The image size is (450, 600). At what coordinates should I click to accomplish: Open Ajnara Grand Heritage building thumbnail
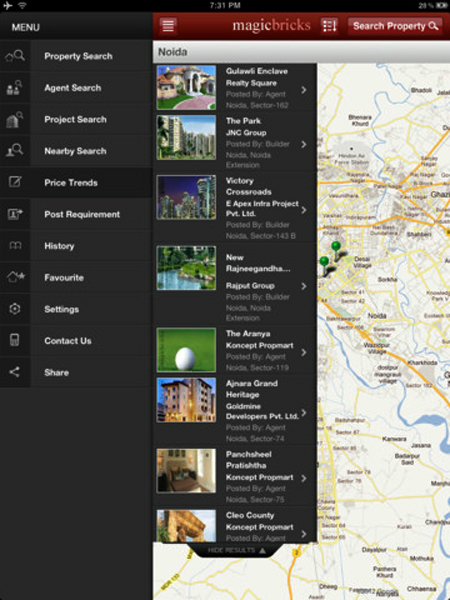pos(186,400)
